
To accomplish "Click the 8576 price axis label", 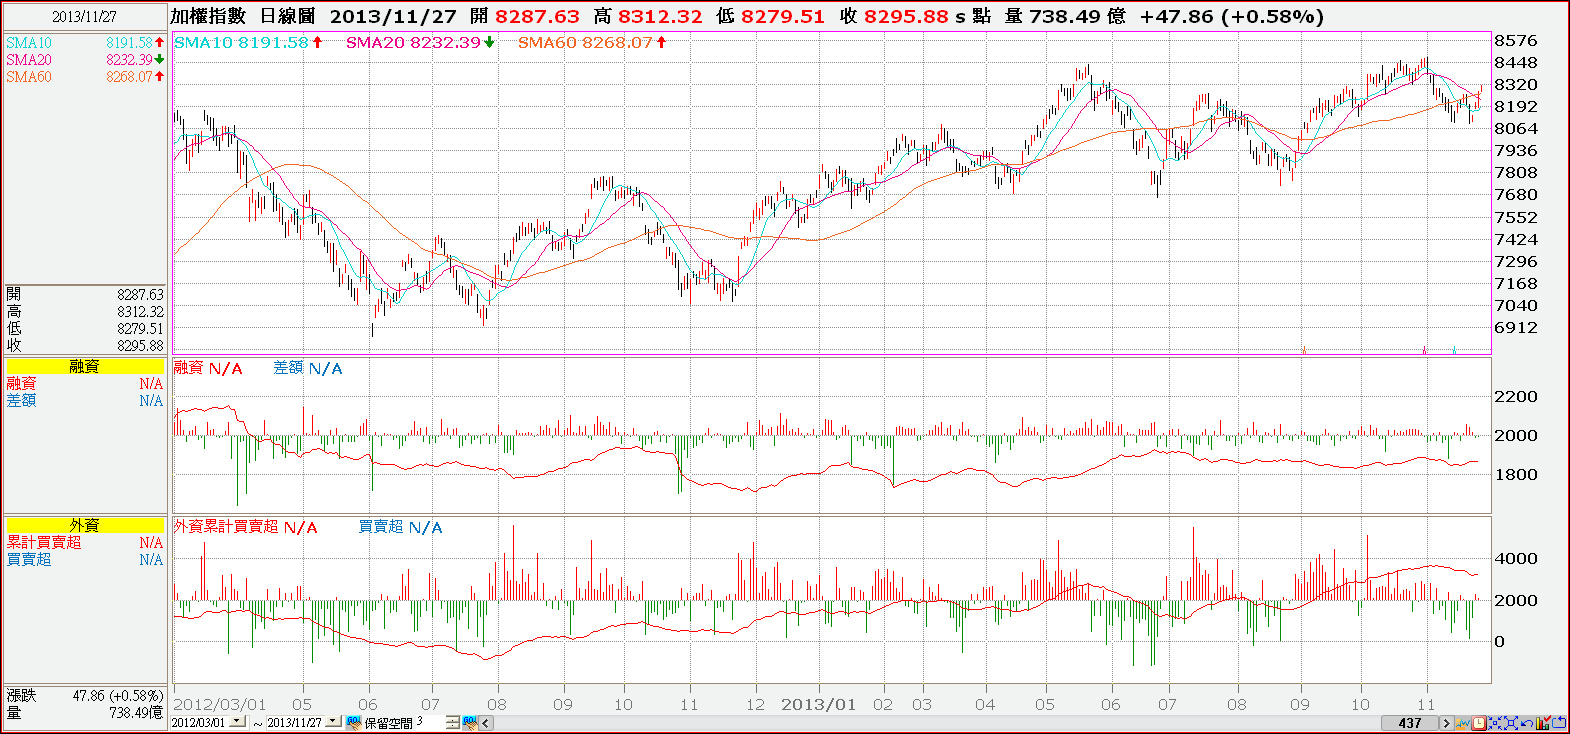I will tap(1516, 41).
